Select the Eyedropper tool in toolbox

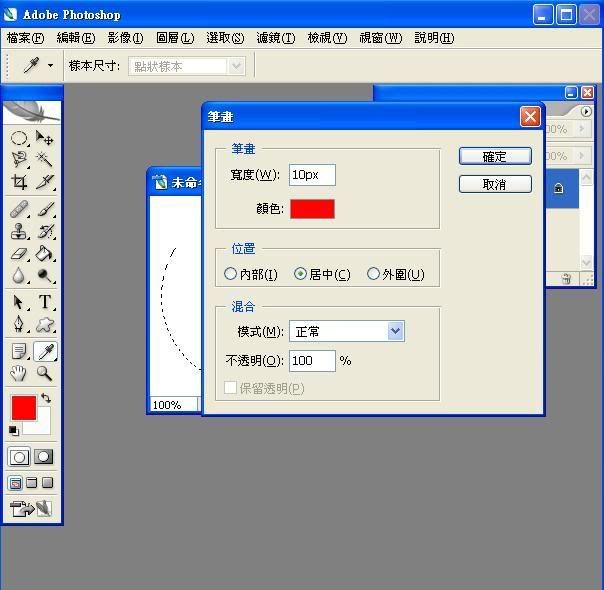[x=45, y=351]
